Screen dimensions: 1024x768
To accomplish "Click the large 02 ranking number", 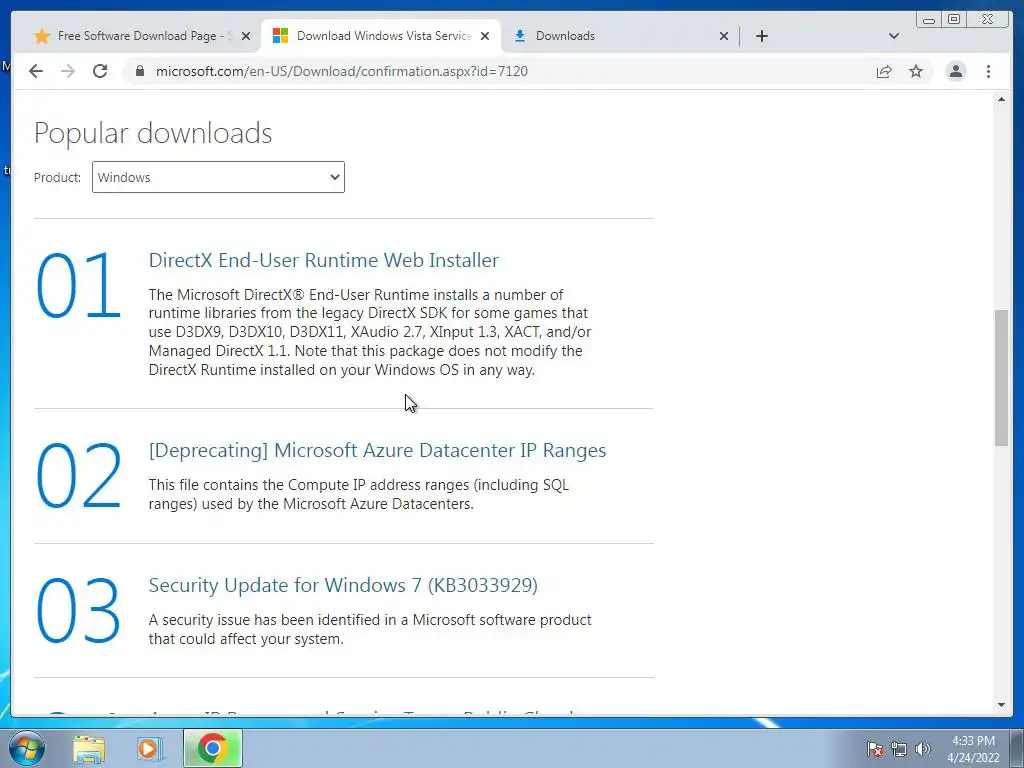I will point(78,475).
